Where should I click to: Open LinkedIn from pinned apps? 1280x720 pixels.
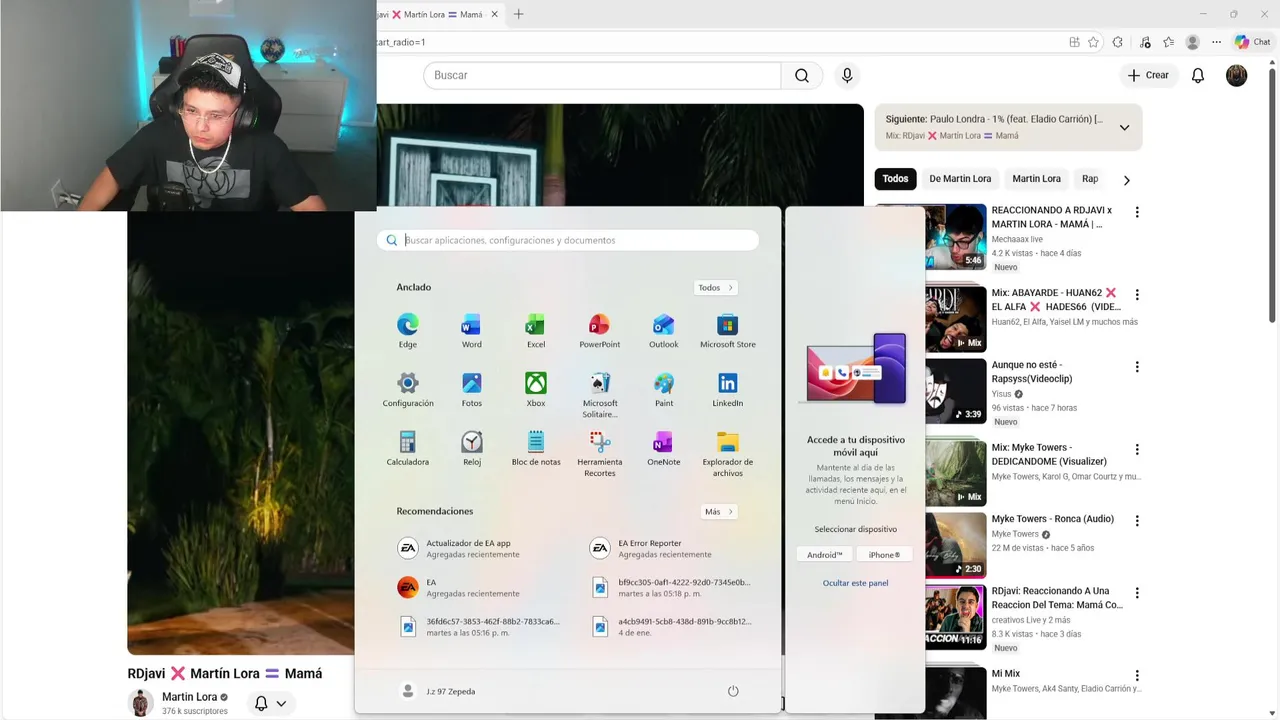click(728, 390)
